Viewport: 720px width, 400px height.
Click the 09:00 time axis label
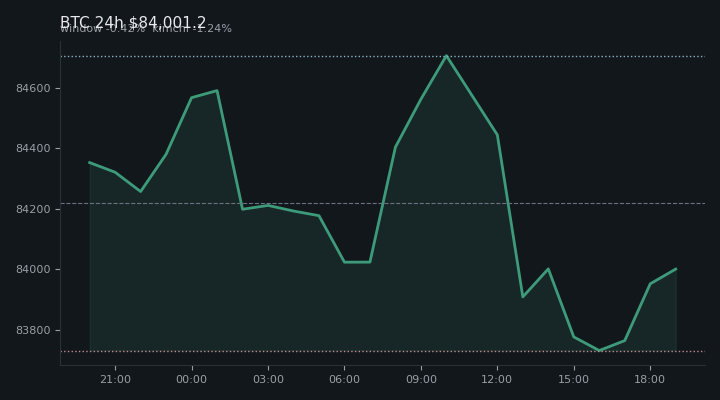point(421,379)
